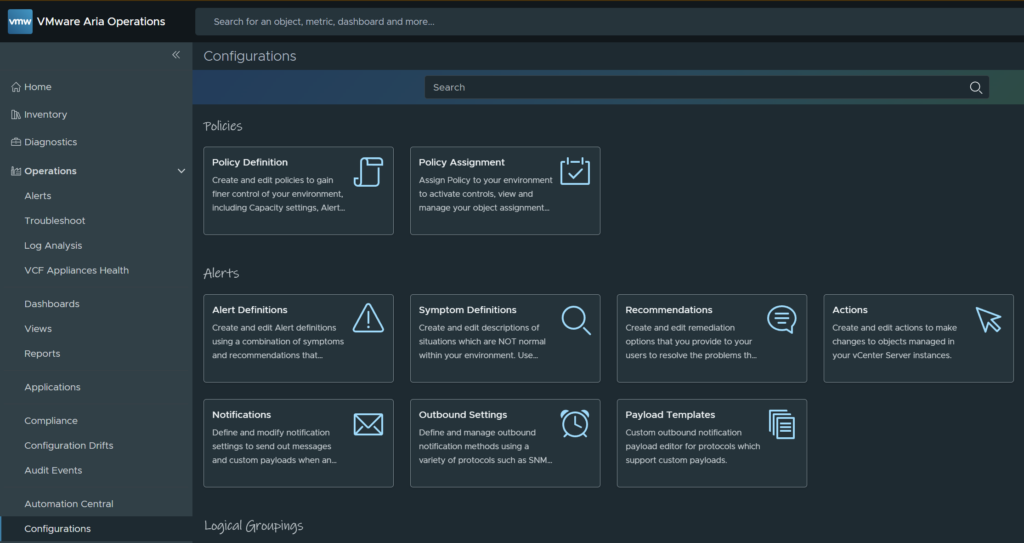The width and height of the screenshot is (1024, 543).
Task: Click the global object and metric search box
Action: [609, 22]
